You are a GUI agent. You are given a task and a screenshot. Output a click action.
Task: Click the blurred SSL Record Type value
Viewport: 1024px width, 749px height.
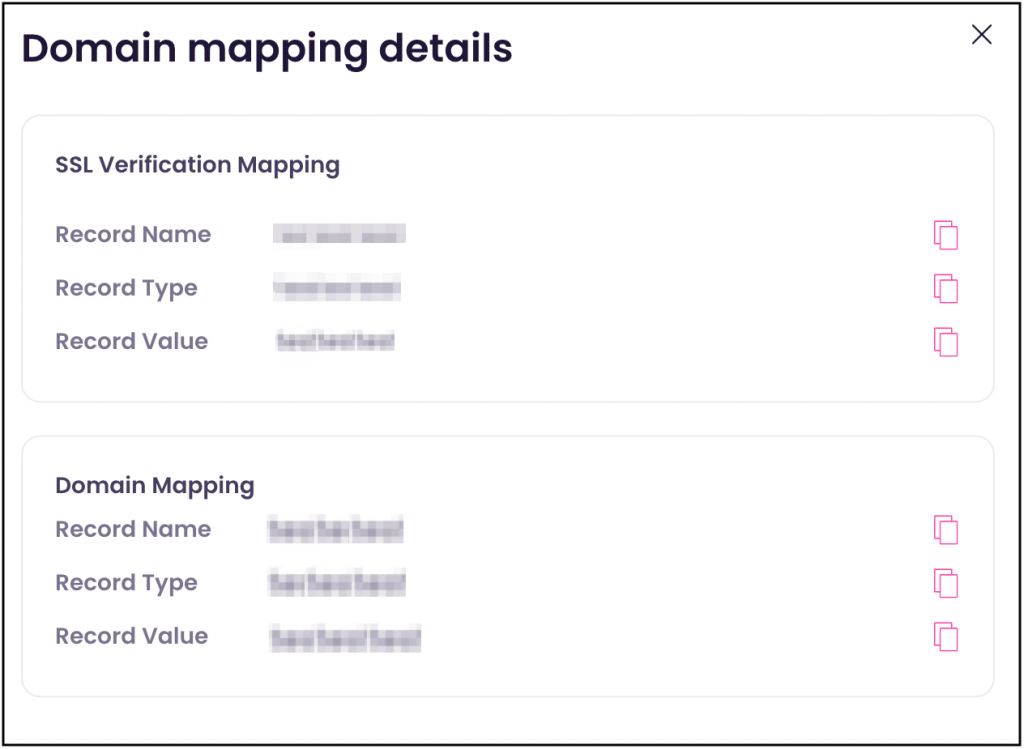coord(338,288)
